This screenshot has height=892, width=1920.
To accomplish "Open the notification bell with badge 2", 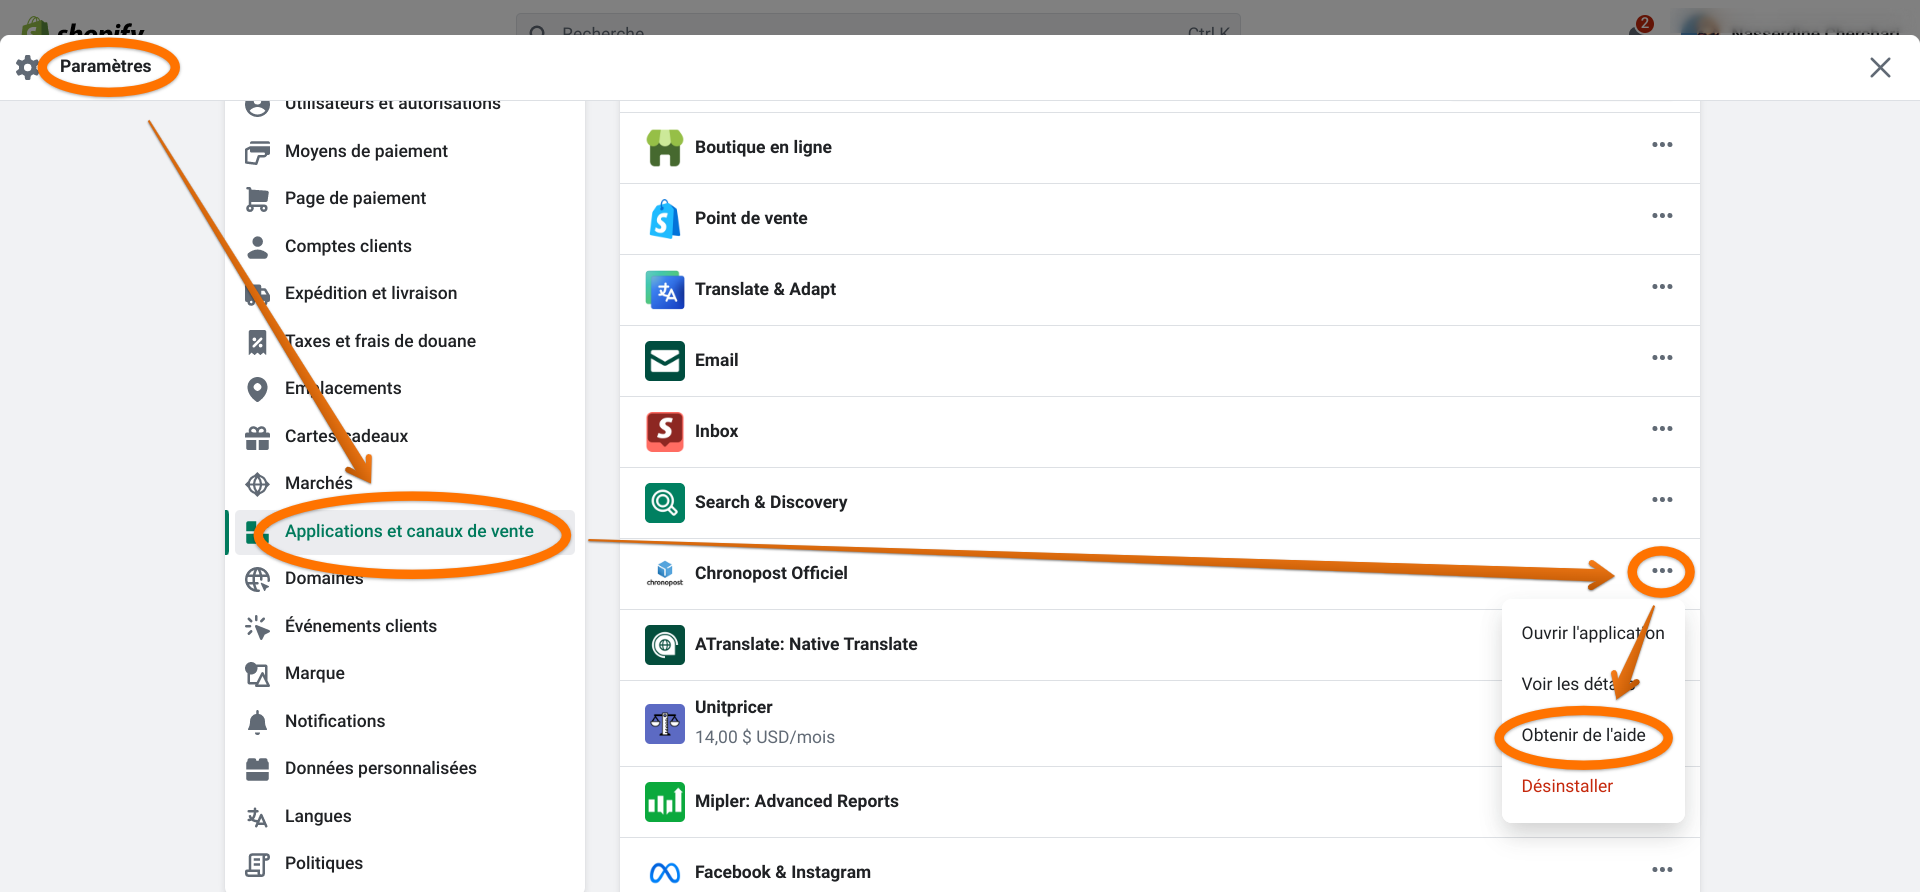I will click(x=1638, y=26).
